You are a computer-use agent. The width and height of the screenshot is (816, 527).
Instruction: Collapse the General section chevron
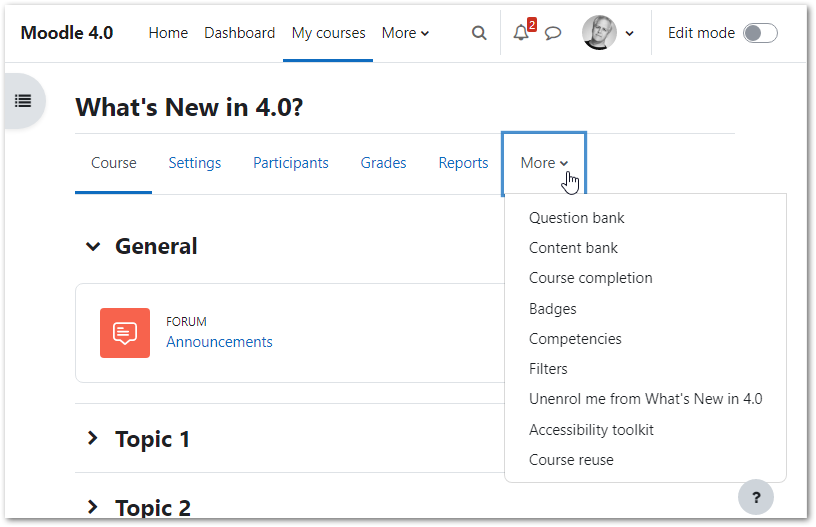tap(93, 246)
